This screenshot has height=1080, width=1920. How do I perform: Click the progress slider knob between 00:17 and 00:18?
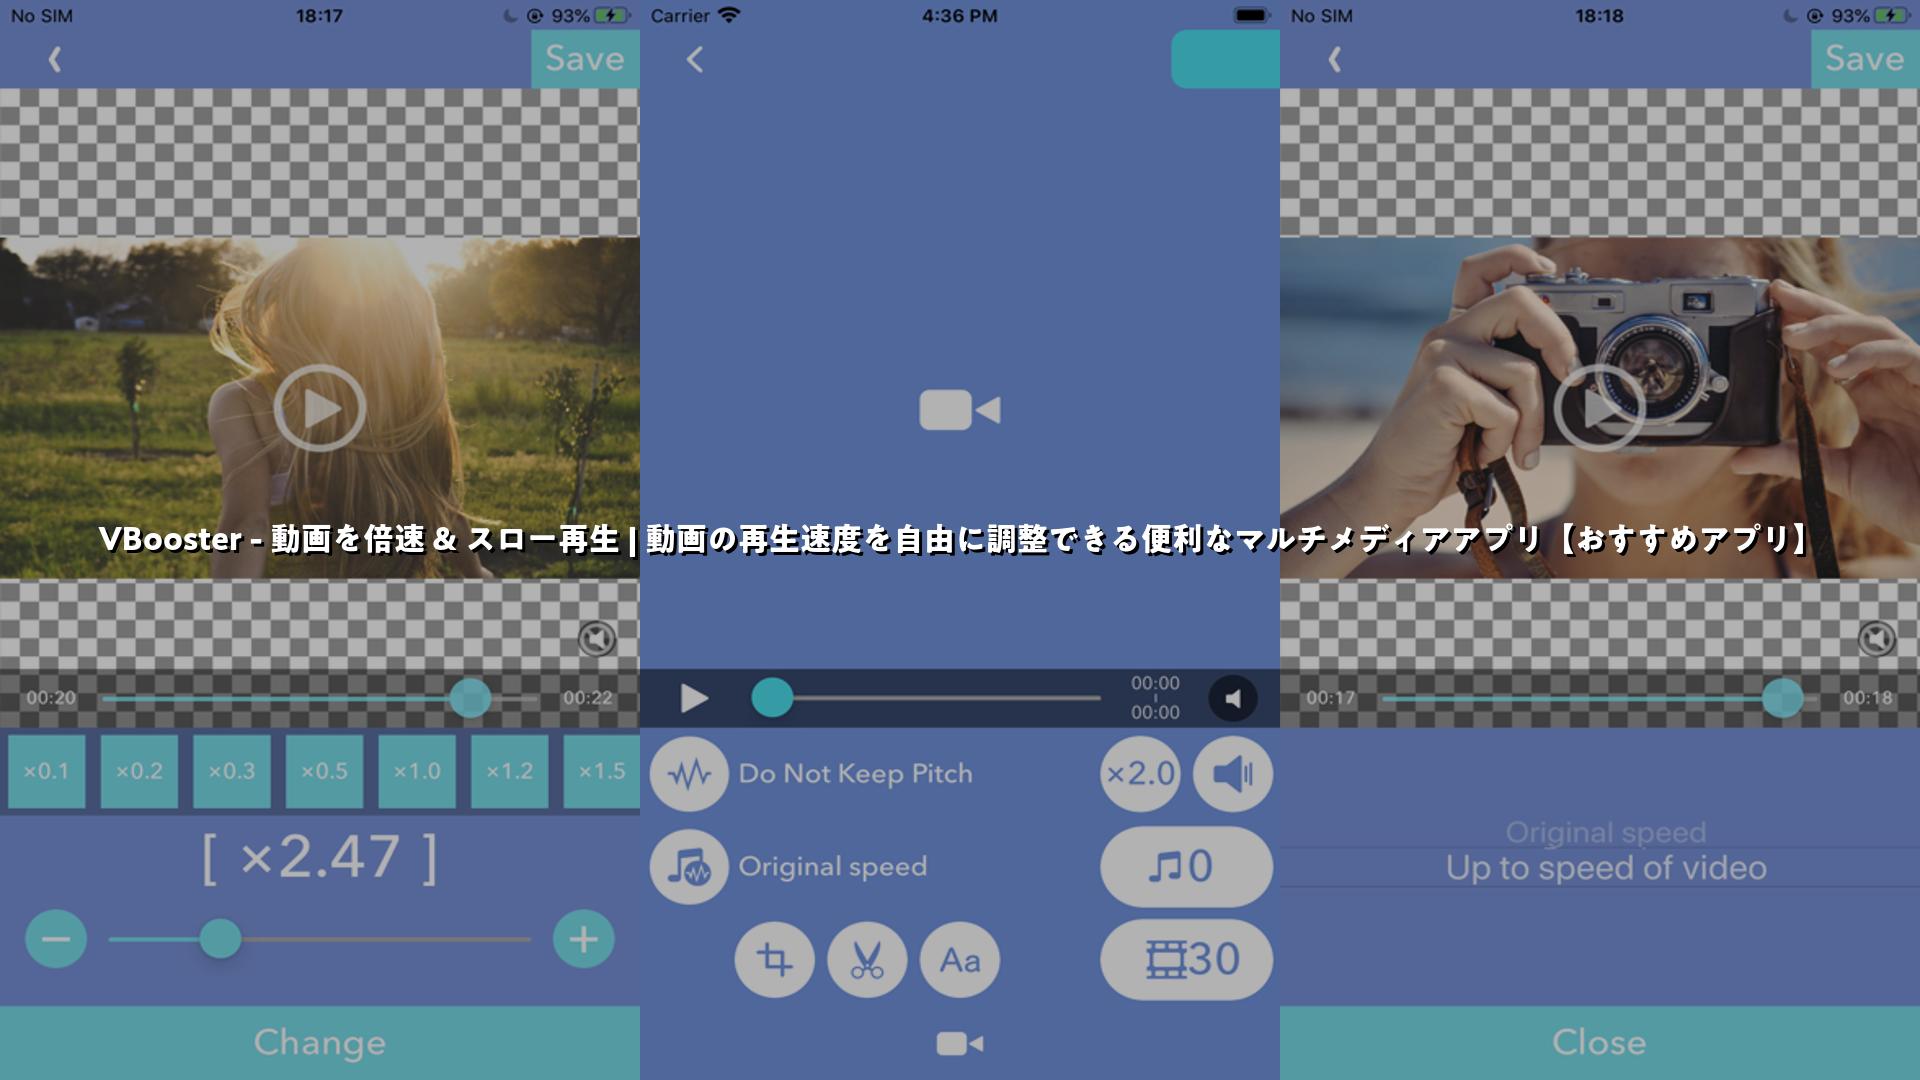pyautogui.click(x=1782, y=698)
